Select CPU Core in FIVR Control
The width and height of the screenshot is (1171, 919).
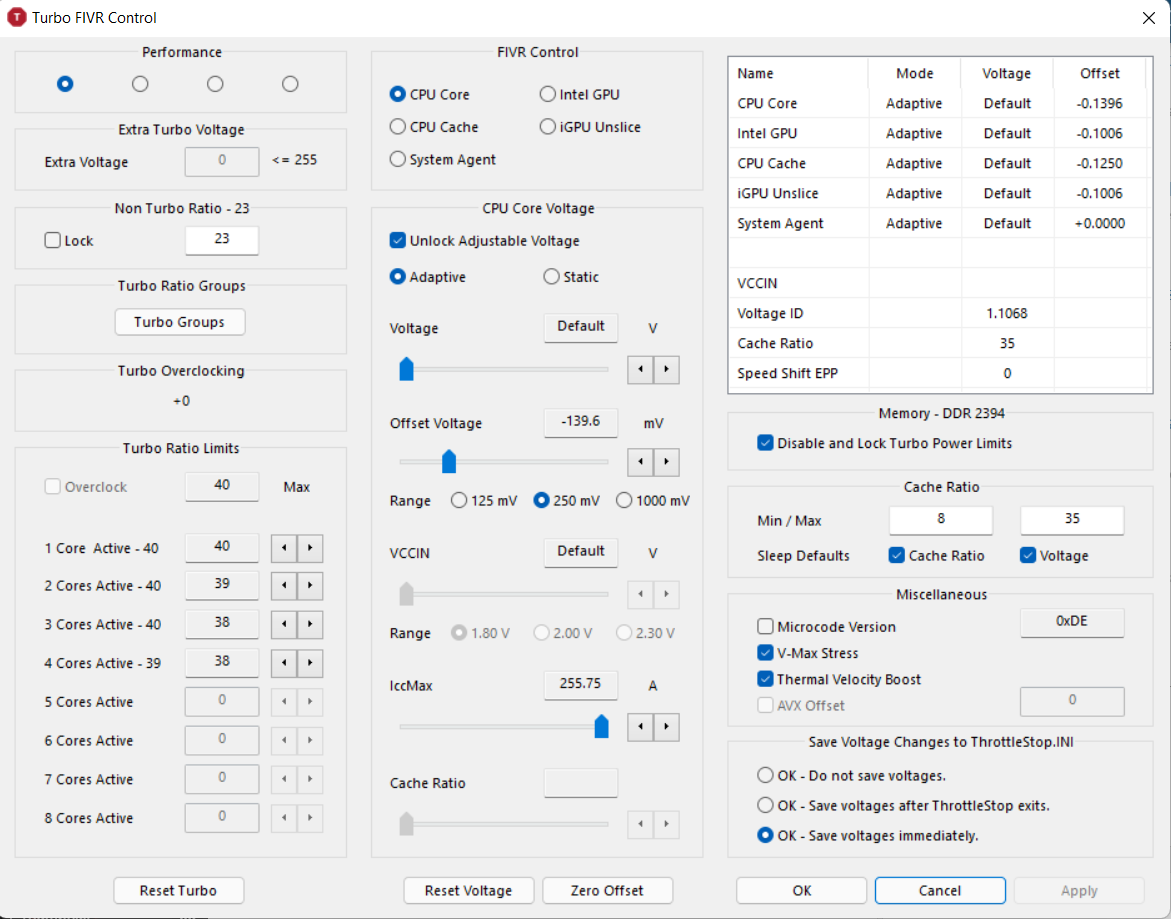tap(429, 94)
